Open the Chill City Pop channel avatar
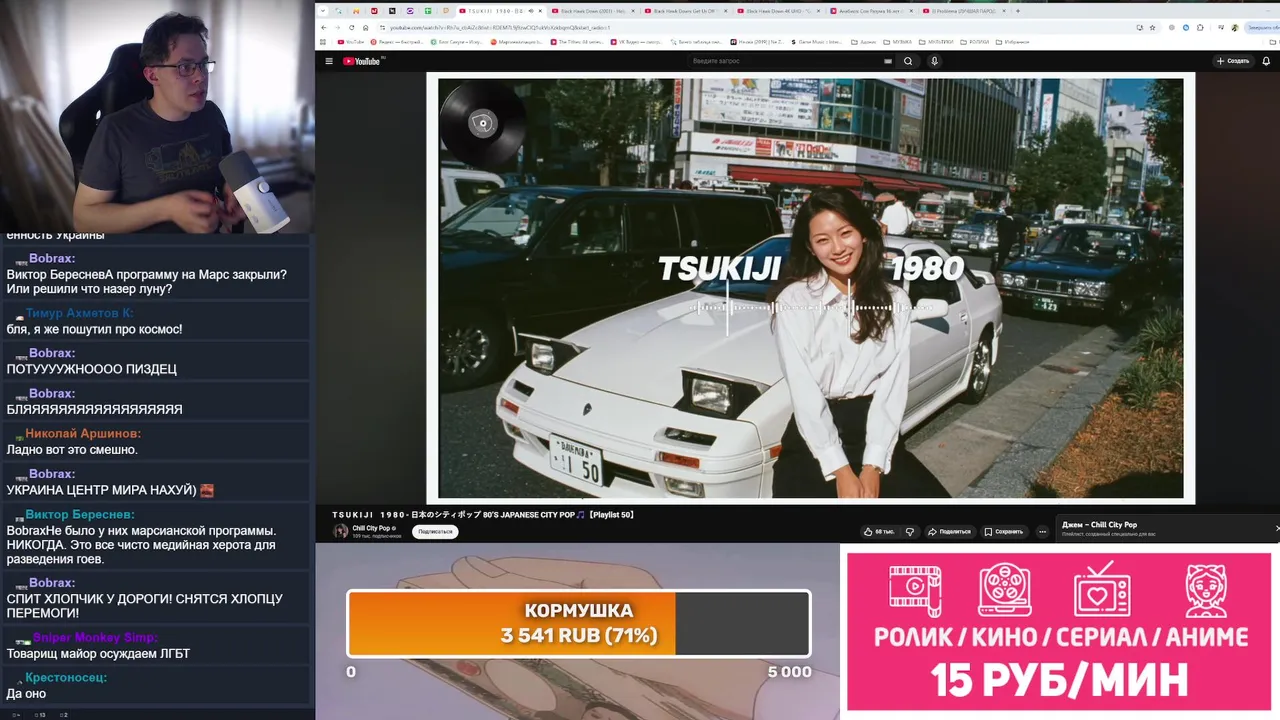This screenshot has width=1280, height=720. pos(341,531)
